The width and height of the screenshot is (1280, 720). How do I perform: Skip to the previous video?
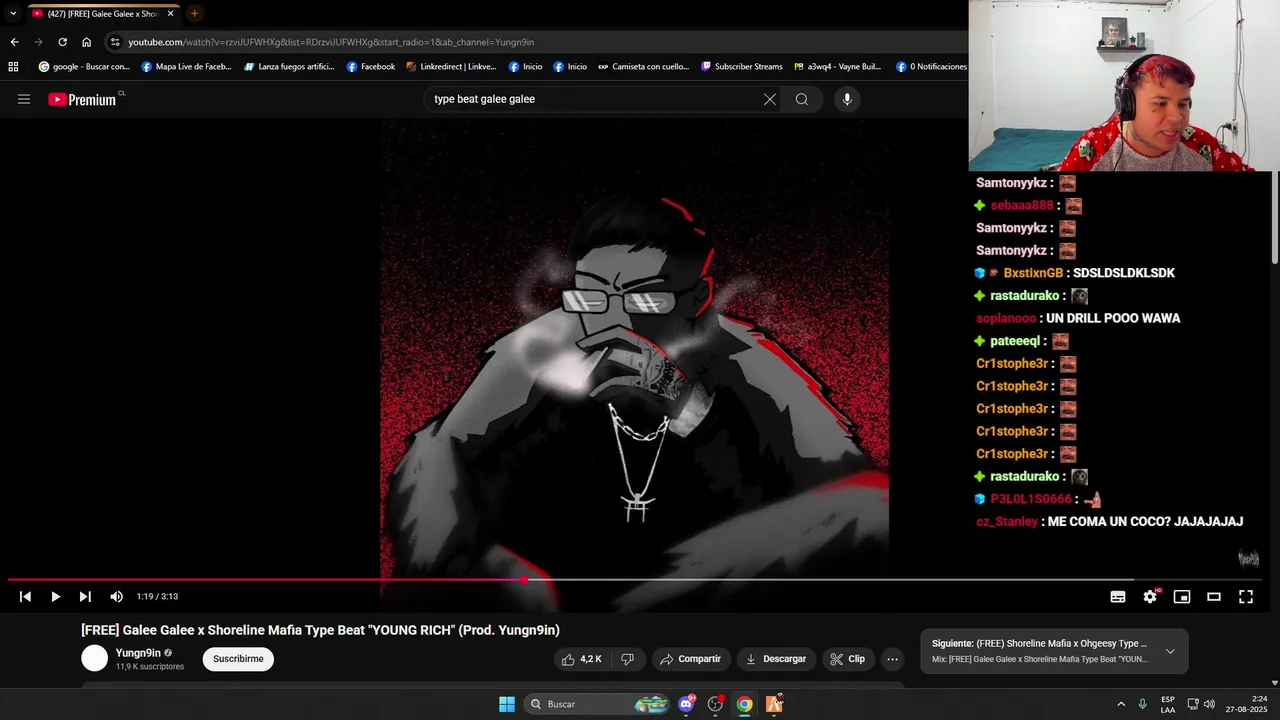coord(25,597)
